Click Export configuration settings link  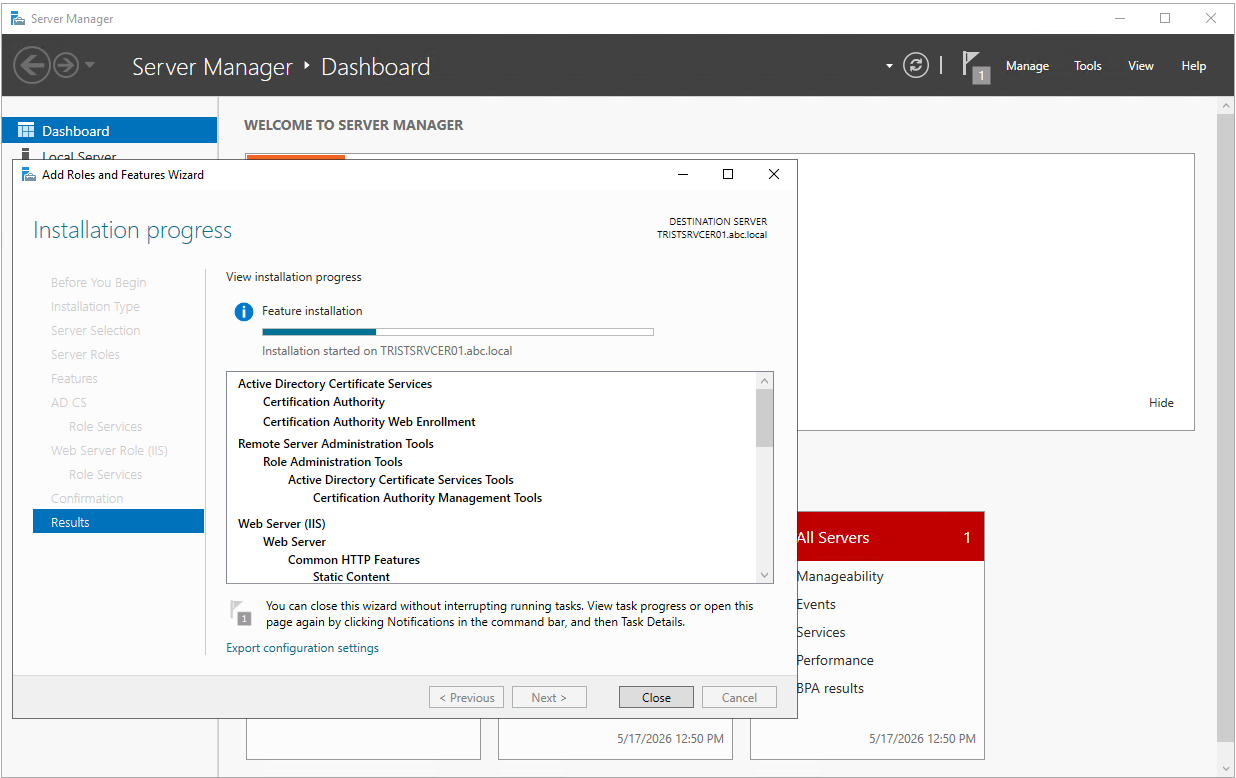coord(302,648)
